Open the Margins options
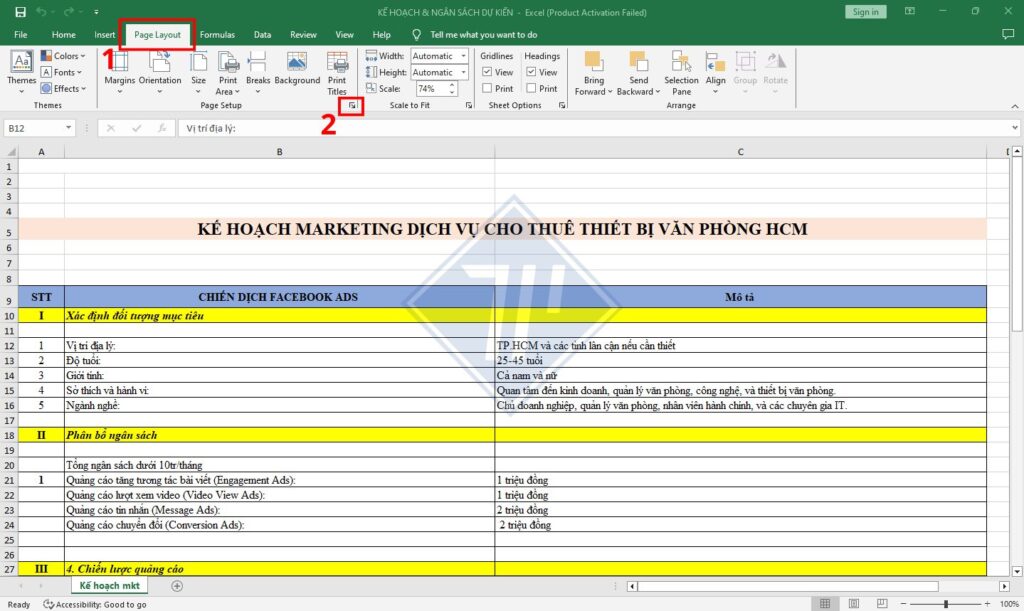This screenshot has width=1024, height=611. [x=119, y=70]
